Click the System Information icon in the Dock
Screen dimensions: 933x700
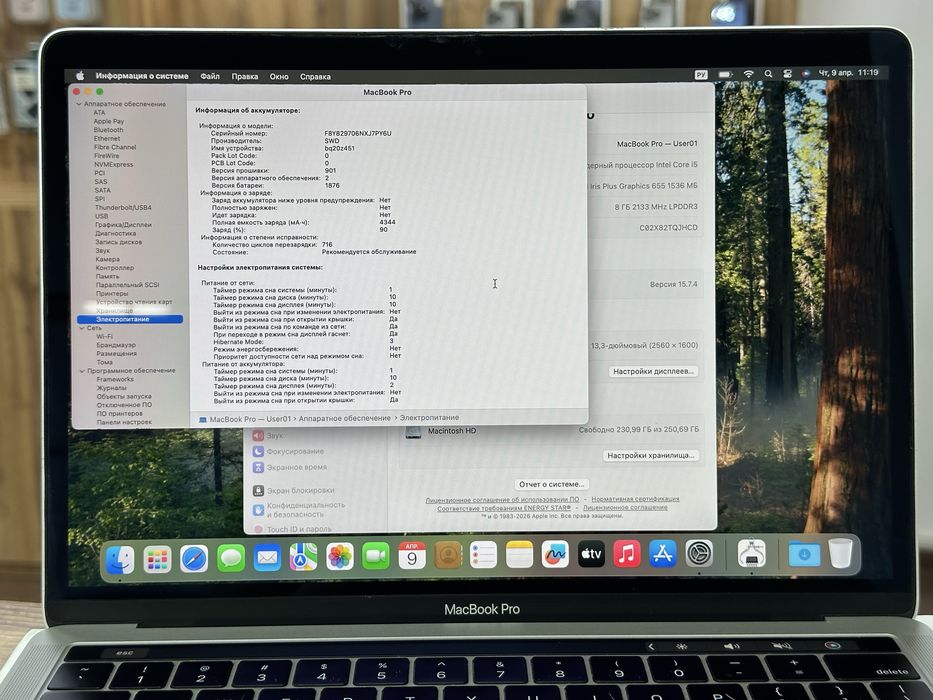click(x=752, y=554)
